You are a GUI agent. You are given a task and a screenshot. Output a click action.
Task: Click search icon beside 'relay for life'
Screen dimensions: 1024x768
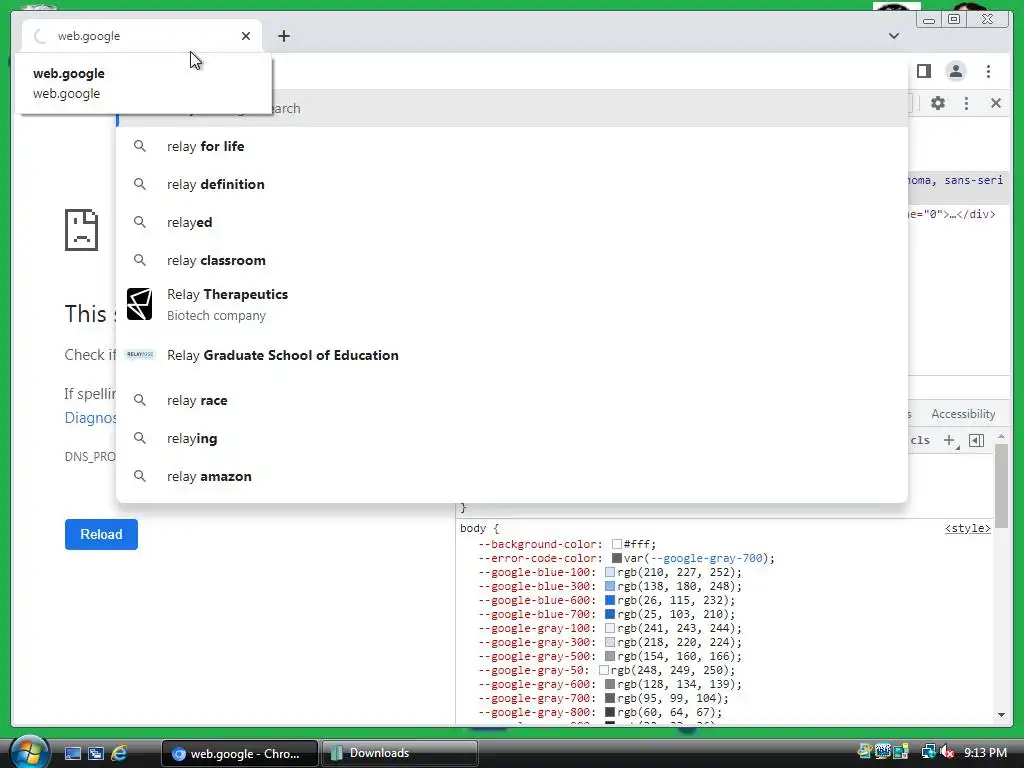pyautogui.click(x=140, y=146)
